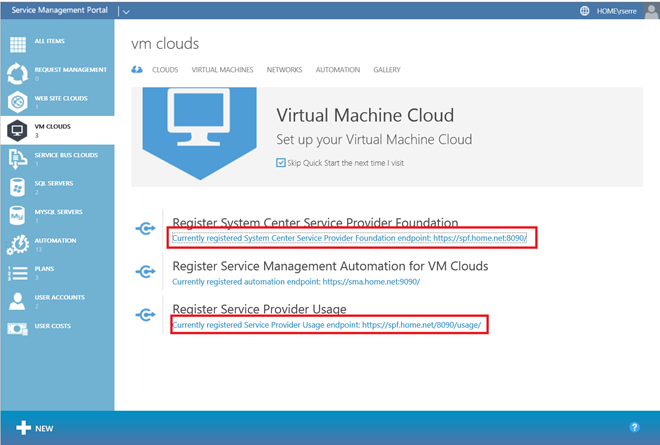Screen dimensions: 660x445
Task: Open MySQL Servers database icon
Action: pyautogui.click(x=17, y=216)
